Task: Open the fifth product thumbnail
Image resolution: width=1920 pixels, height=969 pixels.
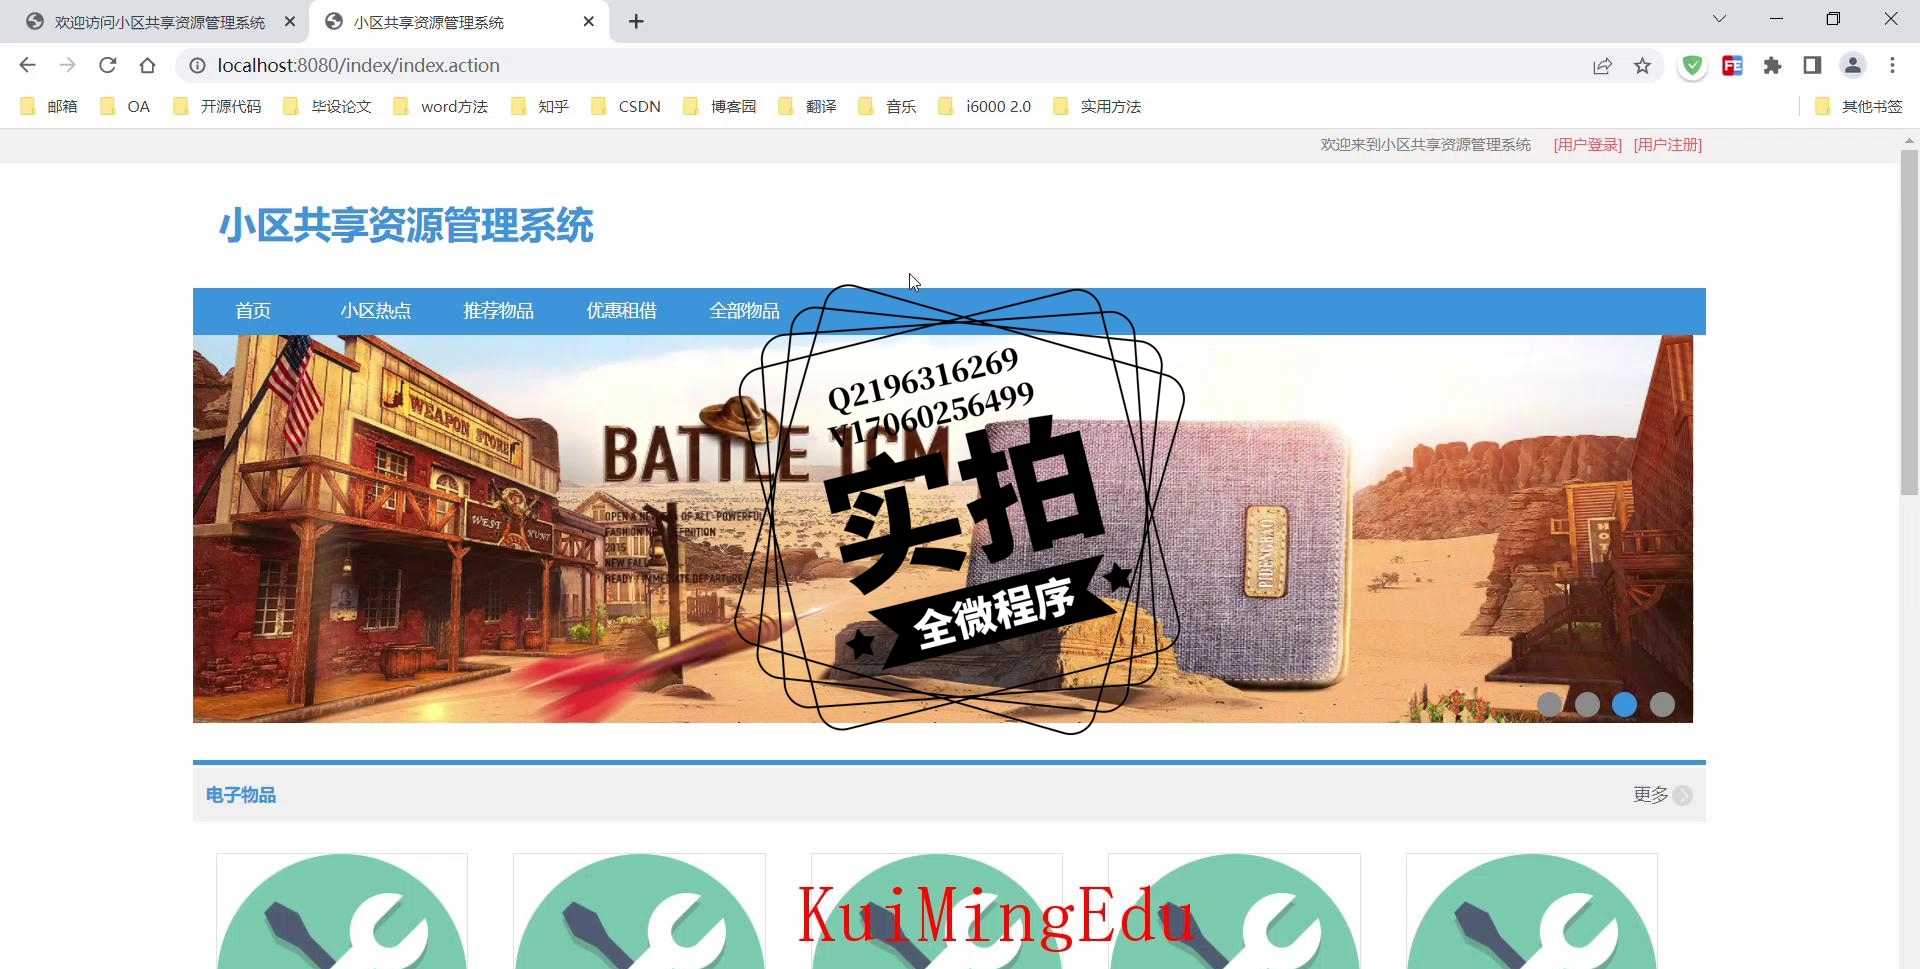Action: [1532, 911]
